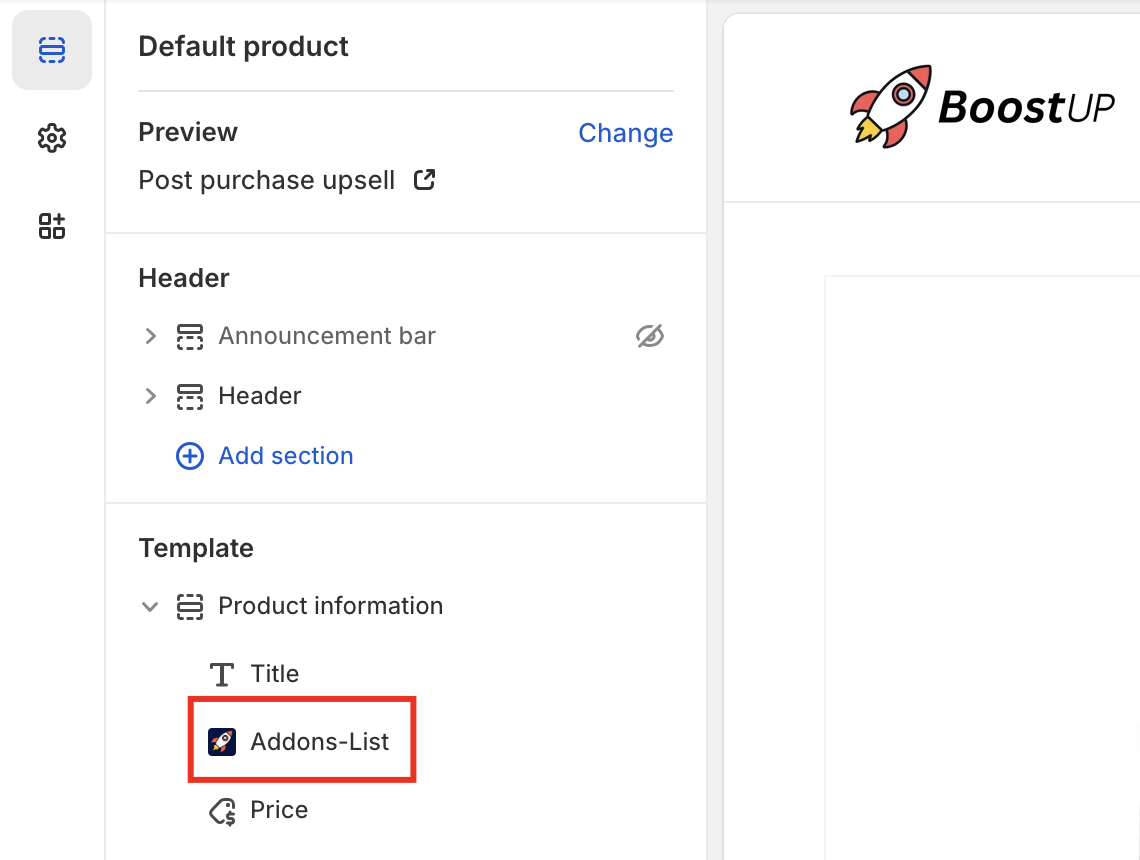Select the Announcement bar section label
1140x860 pixels.
[x=327, y=336]
